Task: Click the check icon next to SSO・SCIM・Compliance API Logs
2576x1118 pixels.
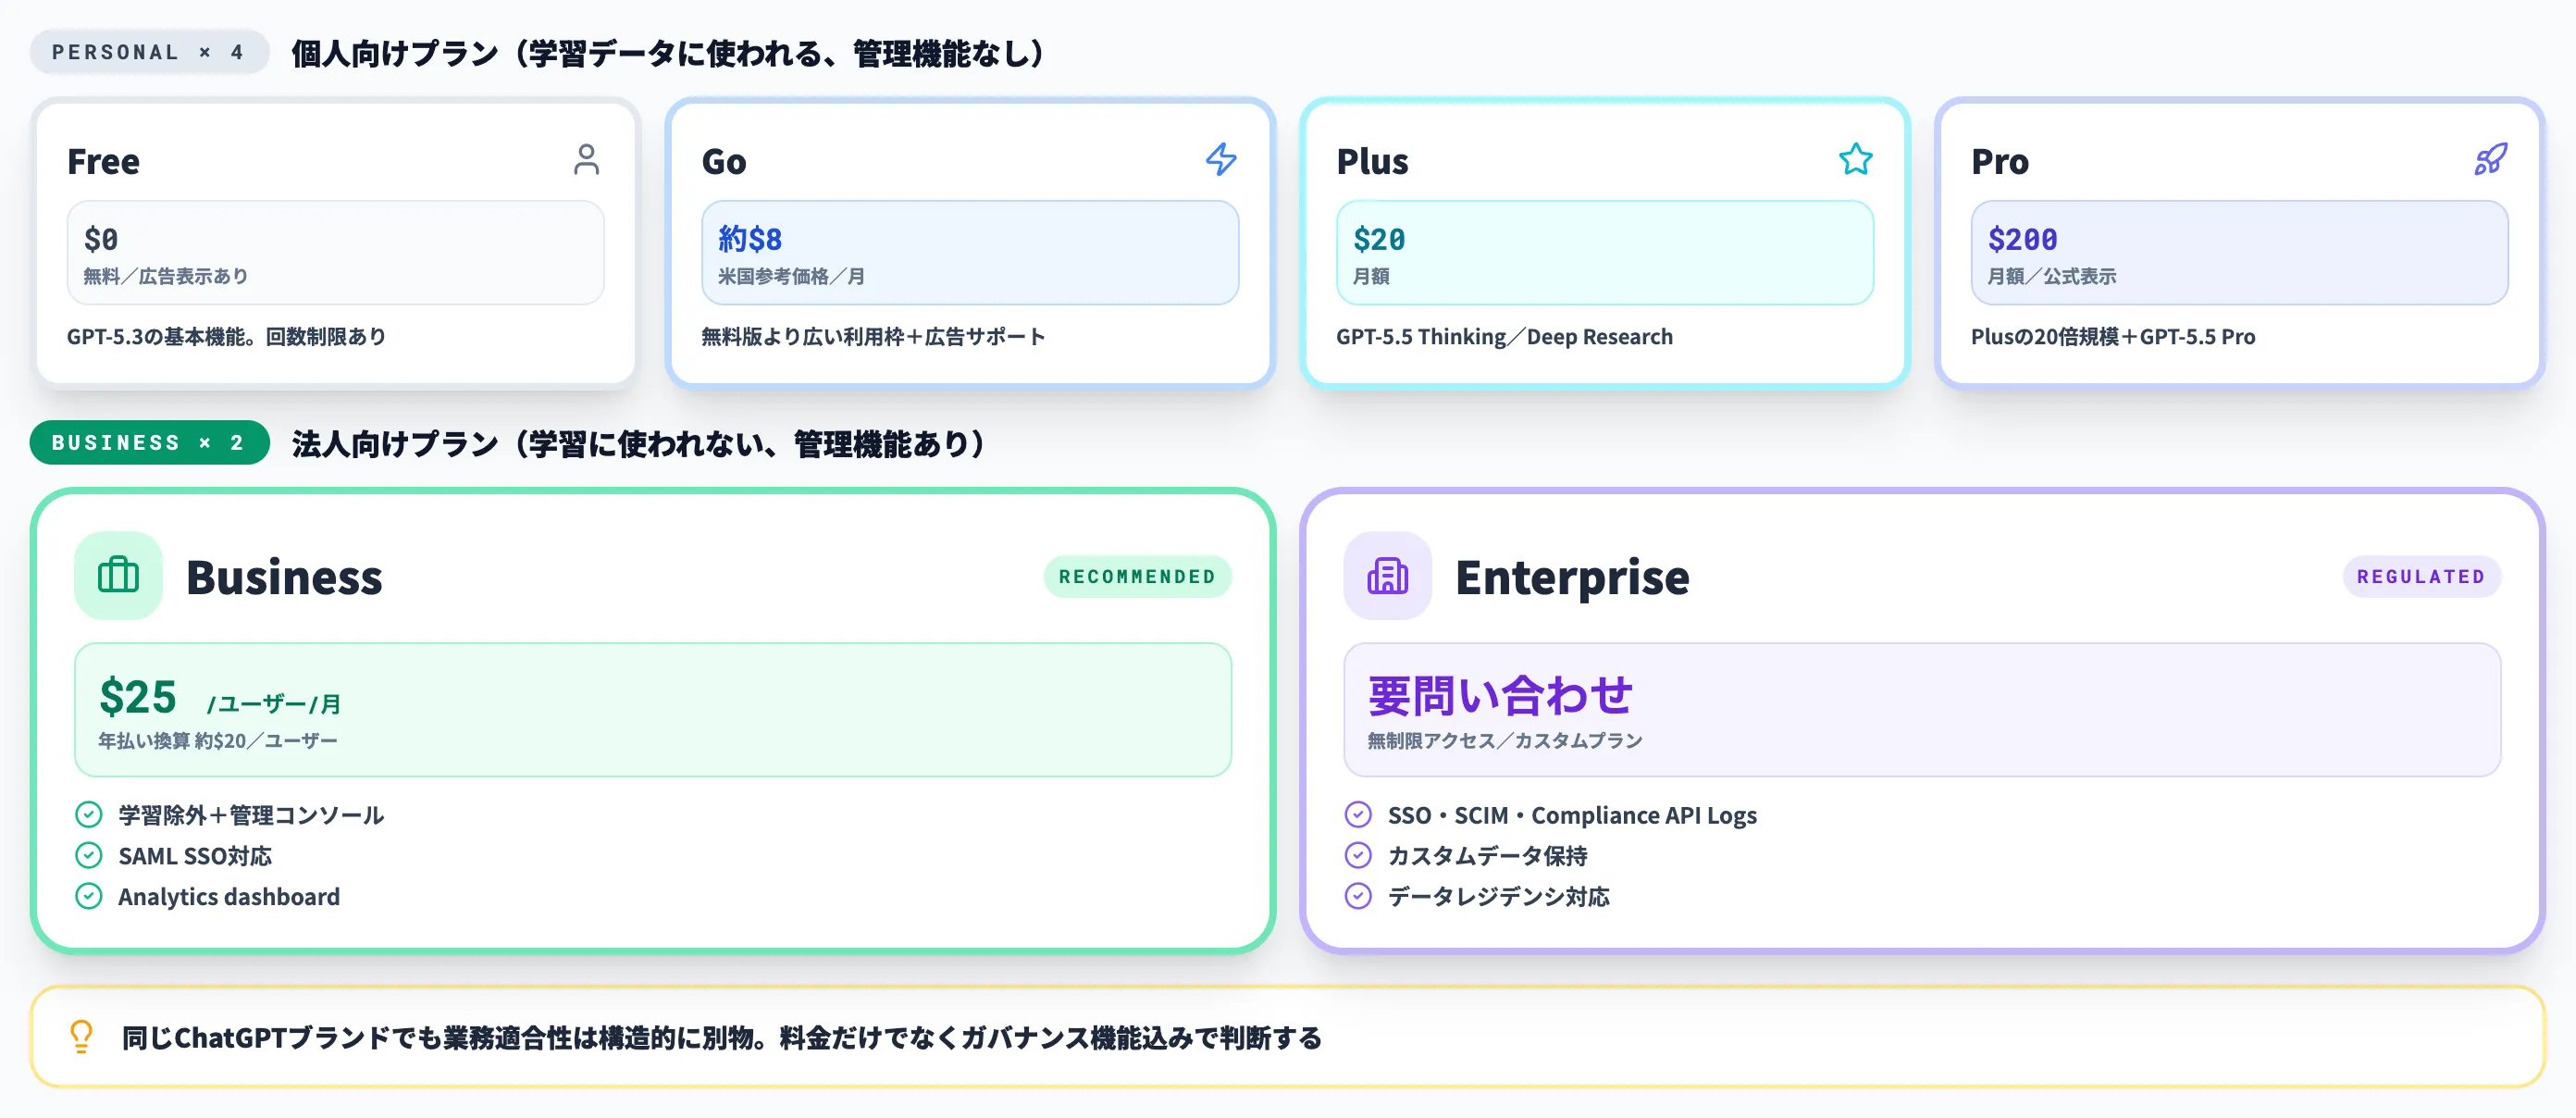Action: [x=1358, y=814]
